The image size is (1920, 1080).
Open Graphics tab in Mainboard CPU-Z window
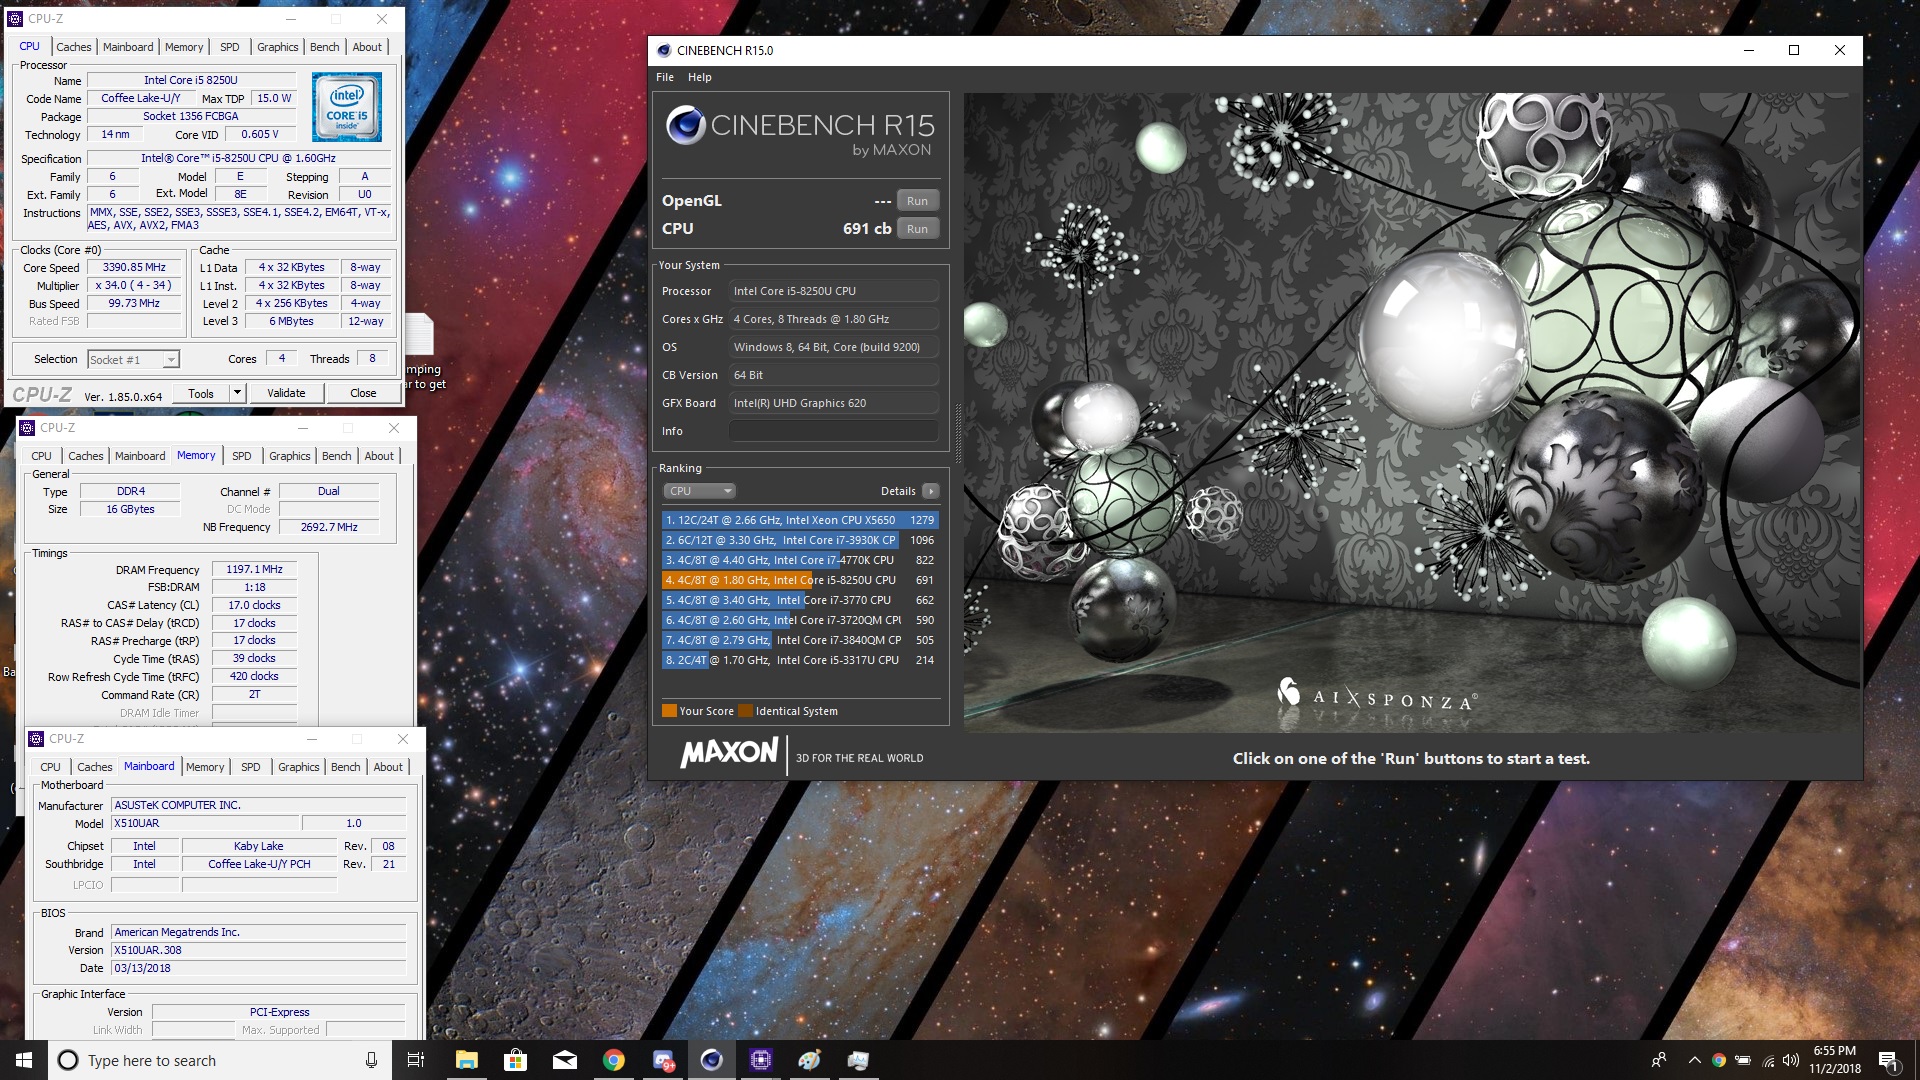coord(298,767)
